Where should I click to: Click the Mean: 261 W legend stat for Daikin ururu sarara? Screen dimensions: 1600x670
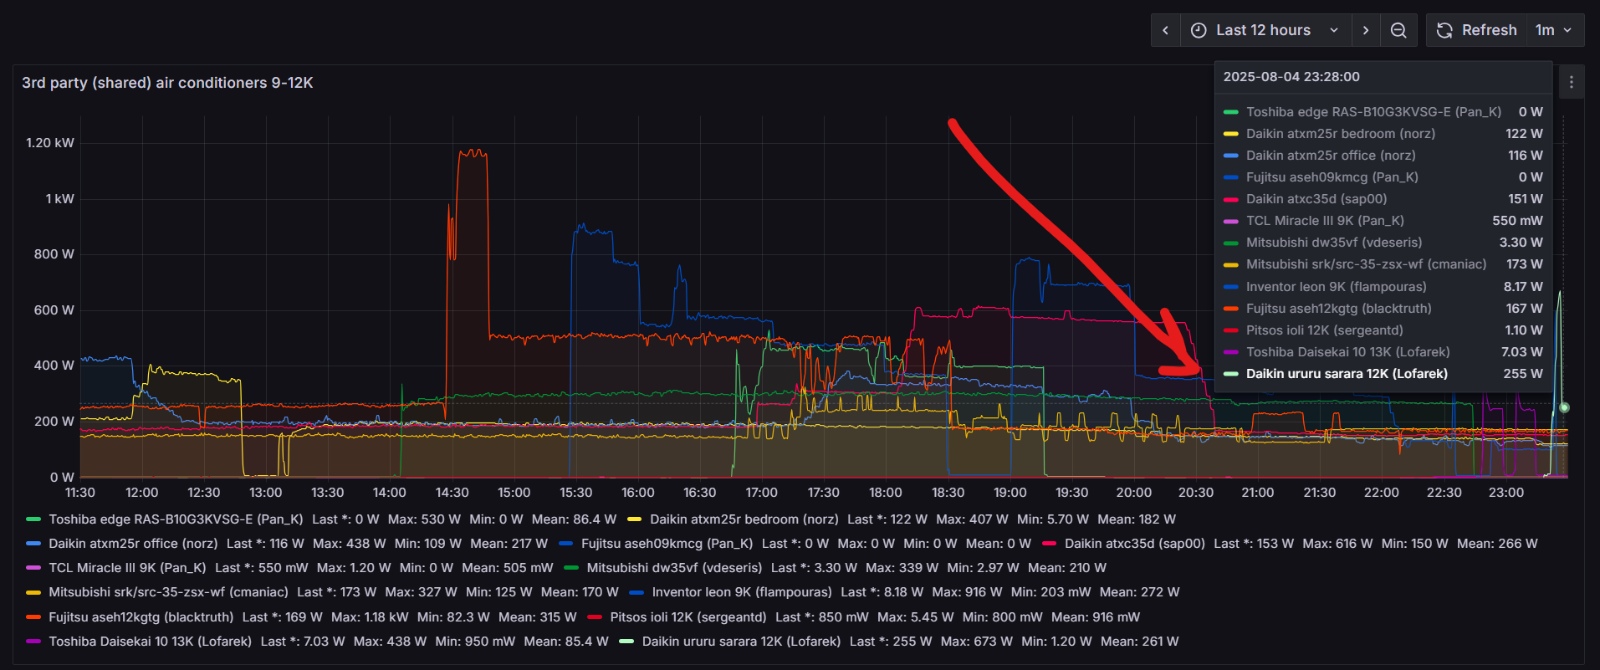(1140, 641)
